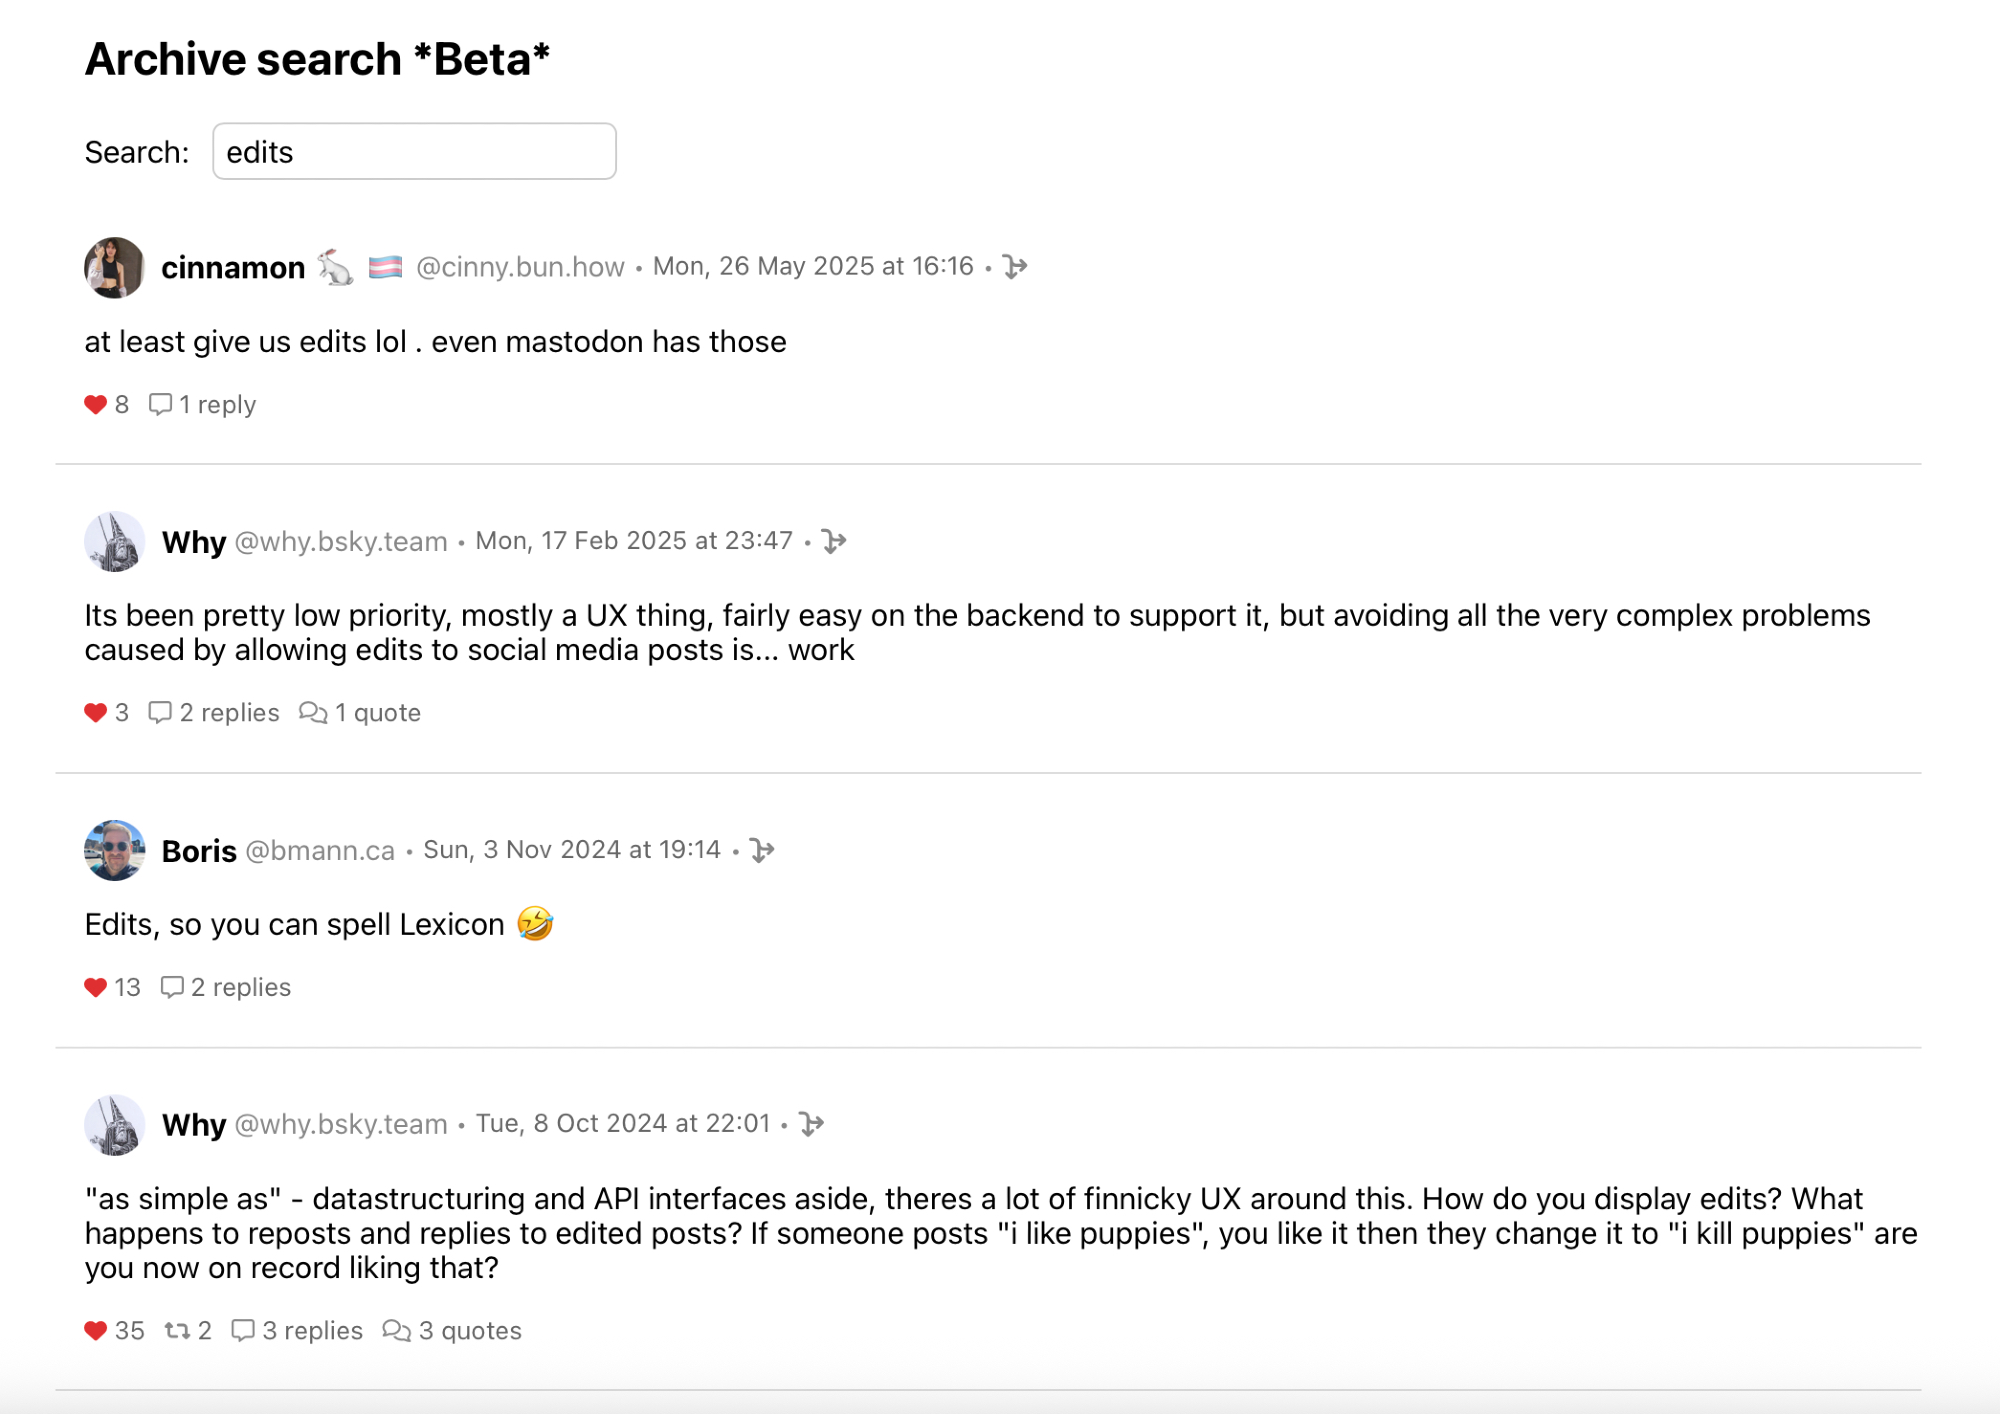This screenshot has height=1414, width=2000.
Task: Show "3 quotes" on the puppies post
Action: [x=453, y=1331]
